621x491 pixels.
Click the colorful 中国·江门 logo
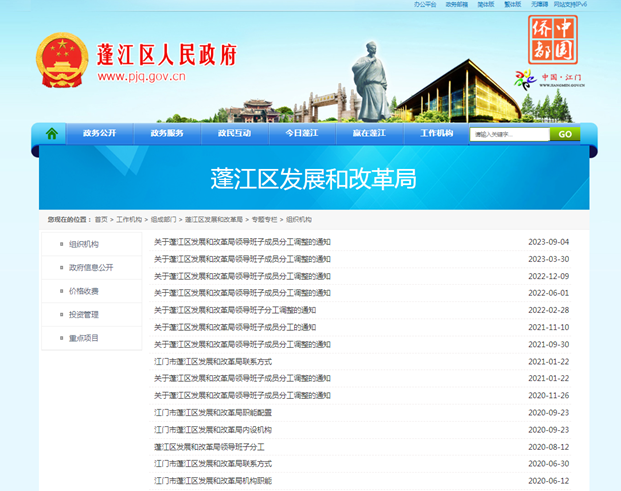550,80
